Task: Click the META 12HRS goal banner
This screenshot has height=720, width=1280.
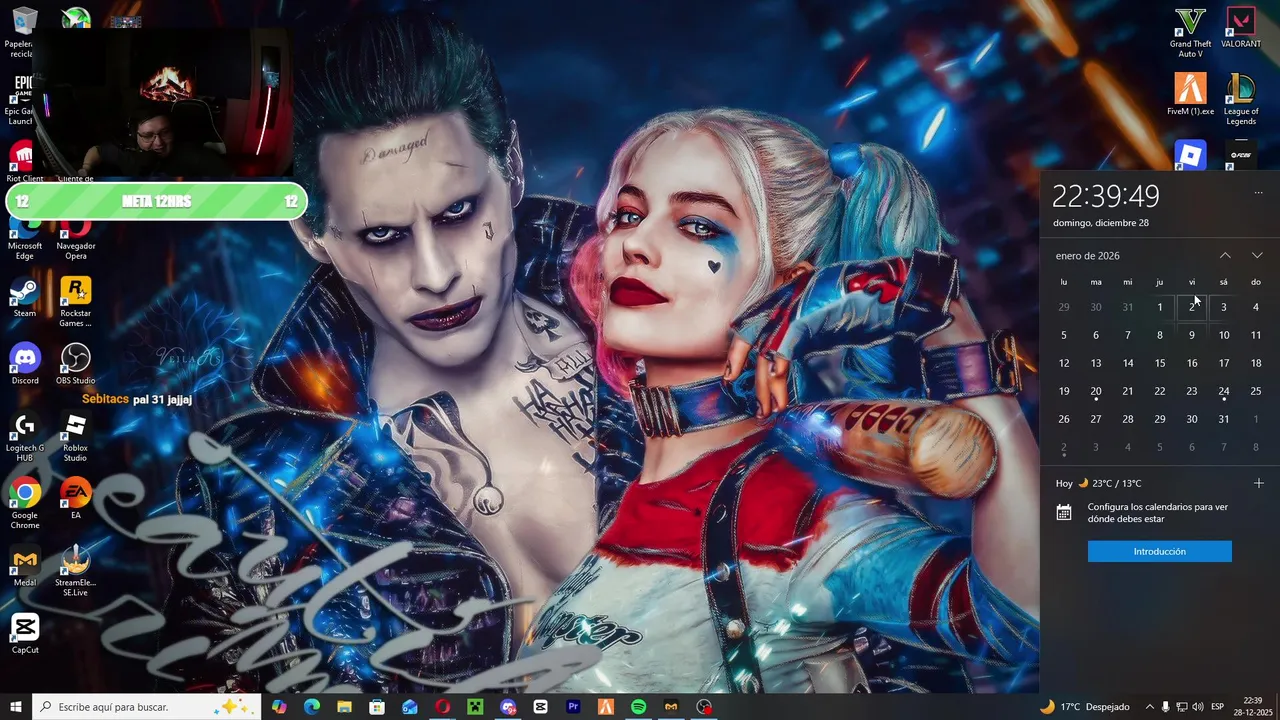Action: (x=157, y=201)
